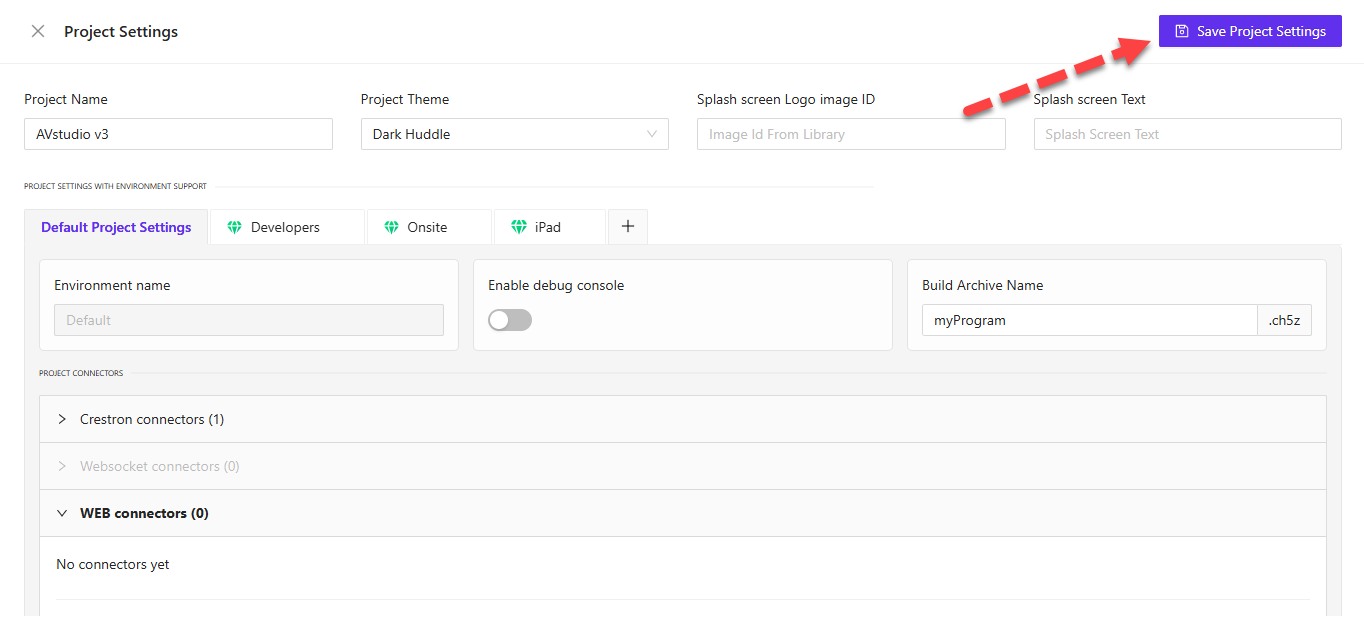Click the Project Name field showing AVstudio v3
The width and height of the screenshot is (1364, 640).
pyautogui.click(x=178, y=133)
